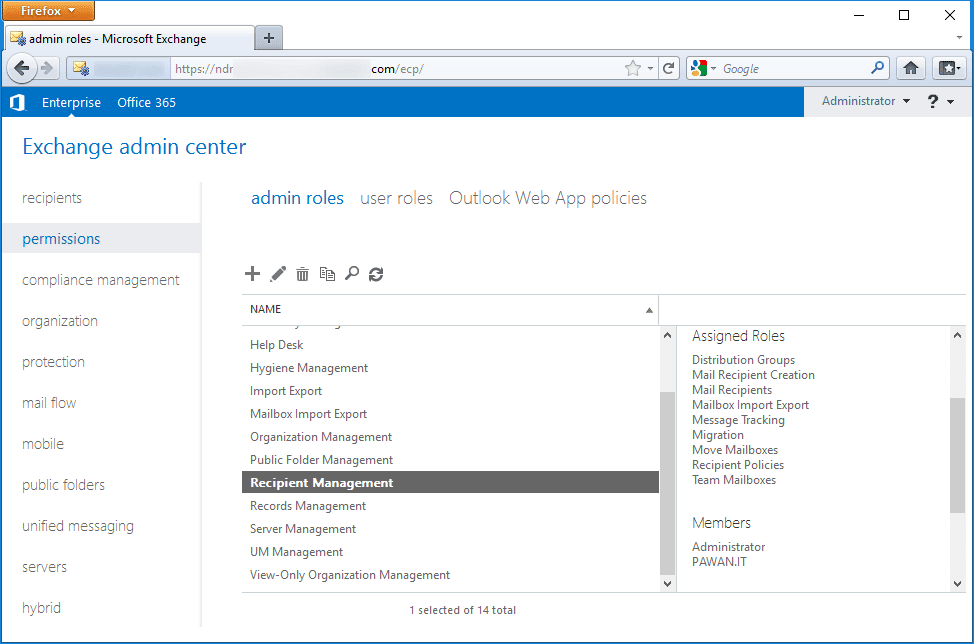The height and width of the screenshot is (644, 974).
Task: Select View-Only Organization Management role group
Action: point(450,574)
